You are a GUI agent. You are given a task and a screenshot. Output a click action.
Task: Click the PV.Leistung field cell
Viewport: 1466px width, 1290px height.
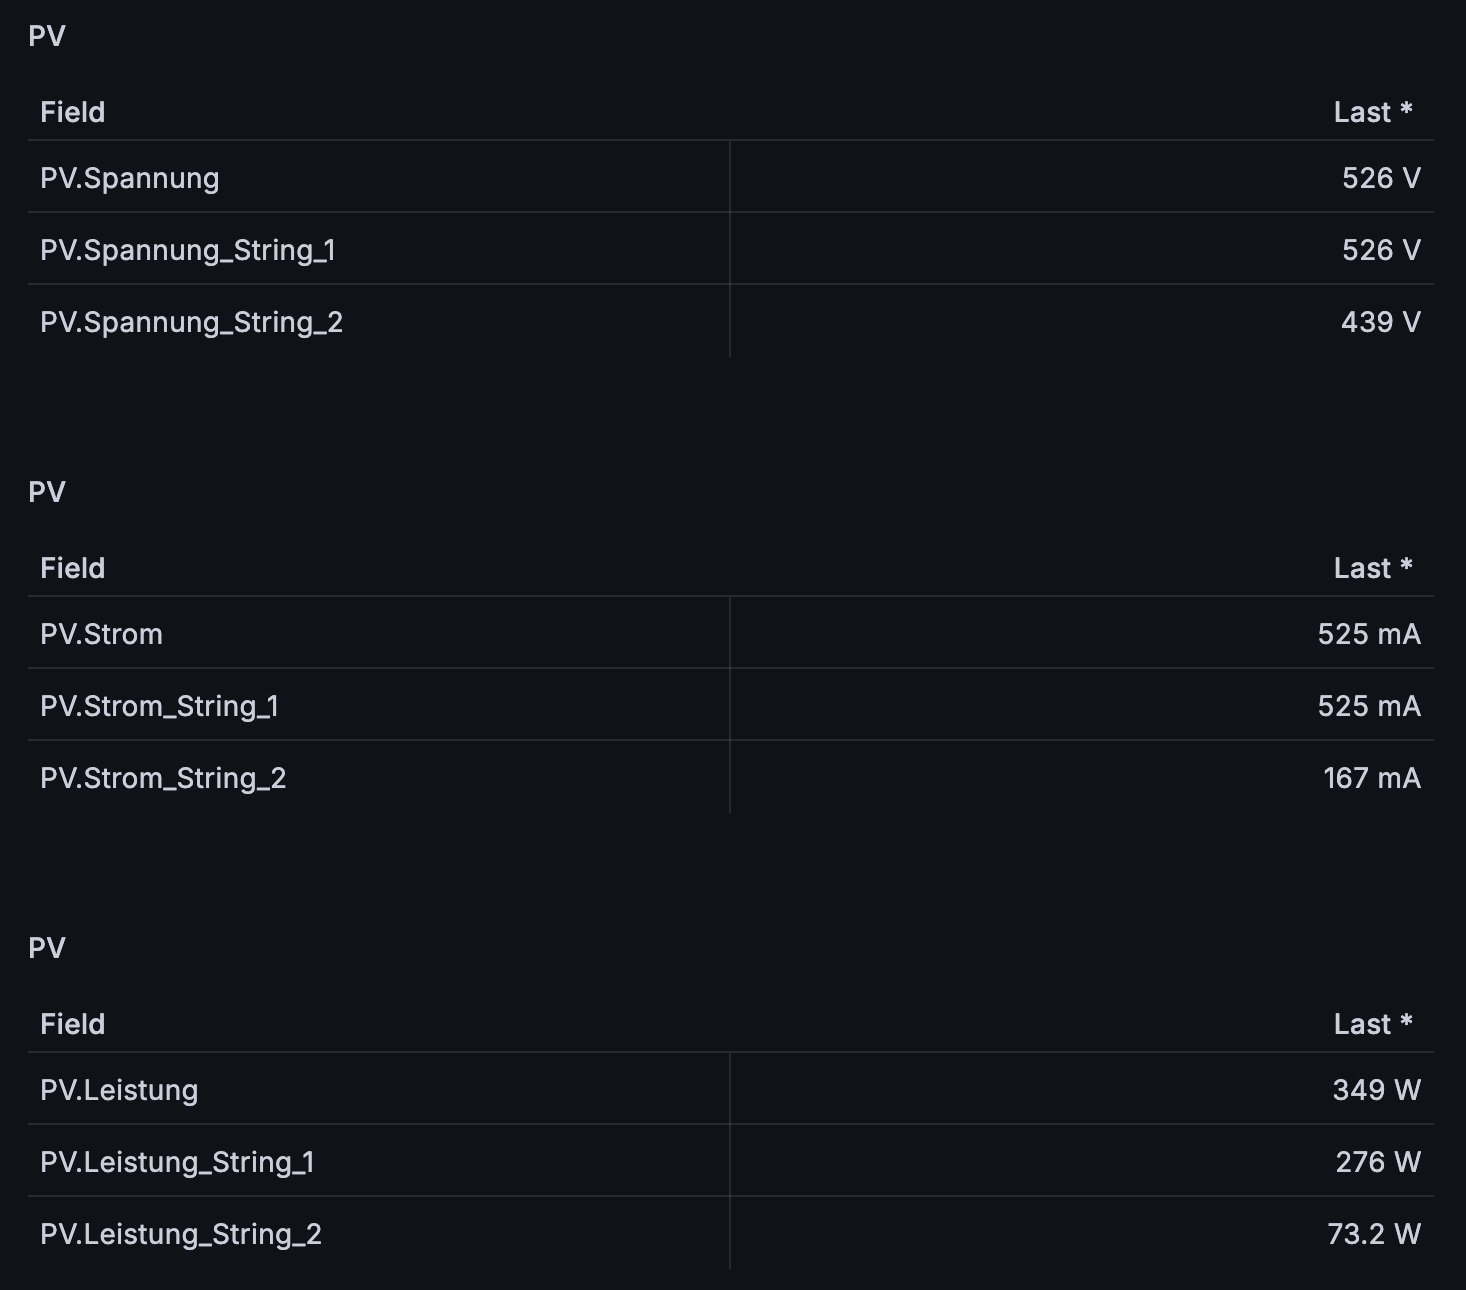pos(119,1091)
